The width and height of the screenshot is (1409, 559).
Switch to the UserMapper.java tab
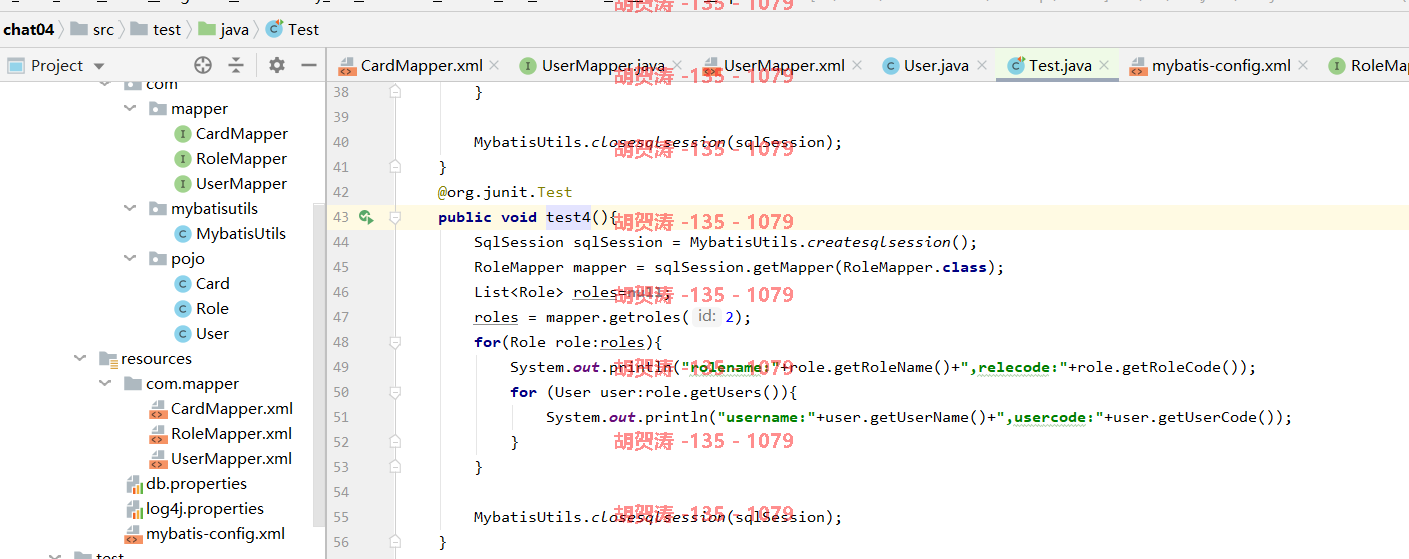pyautogui.click(x=603, y=66)
